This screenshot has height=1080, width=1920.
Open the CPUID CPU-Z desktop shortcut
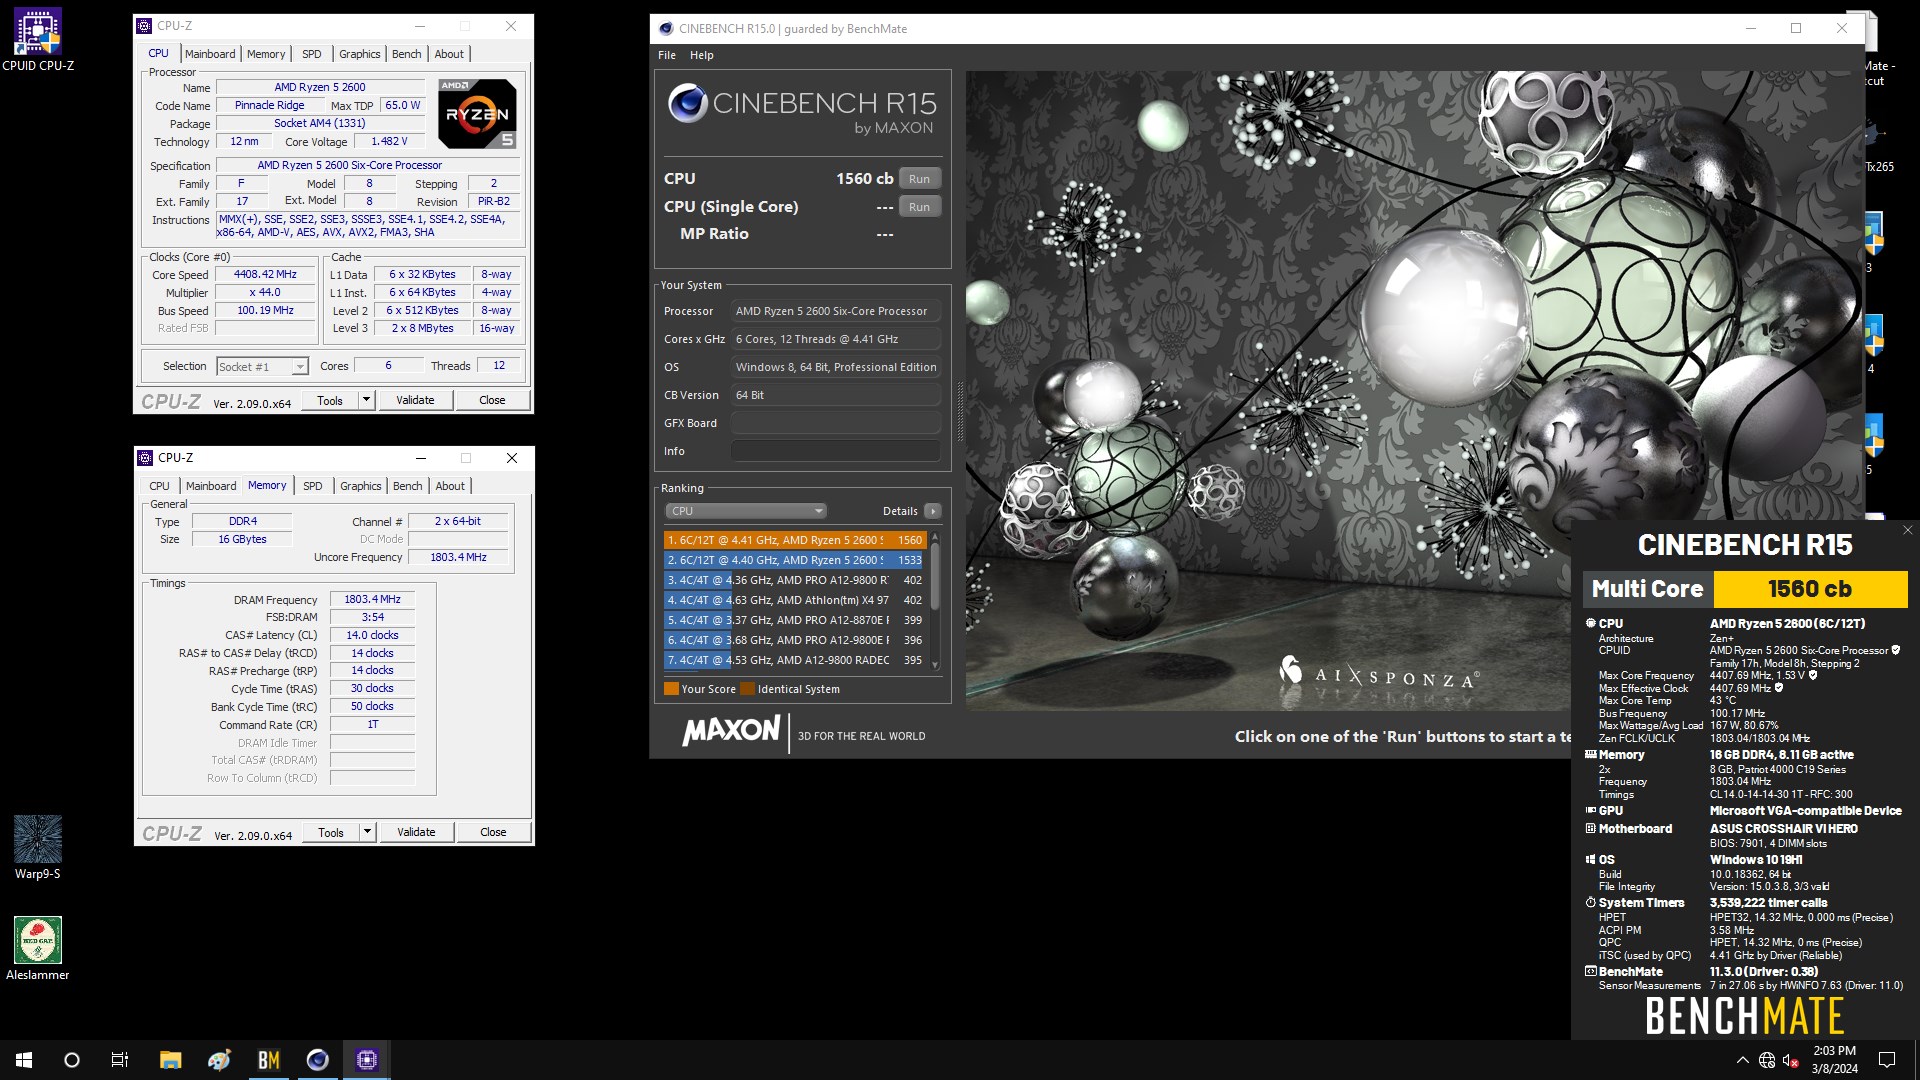click(x=38, y=40)
